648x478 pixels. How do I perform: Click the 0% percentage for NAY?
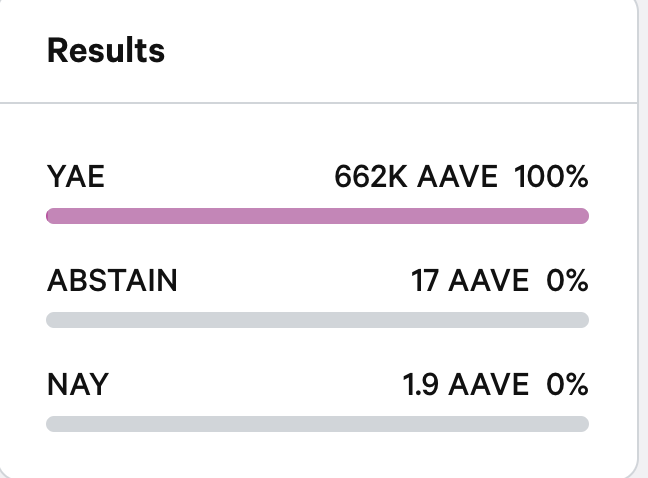point(567,385)
